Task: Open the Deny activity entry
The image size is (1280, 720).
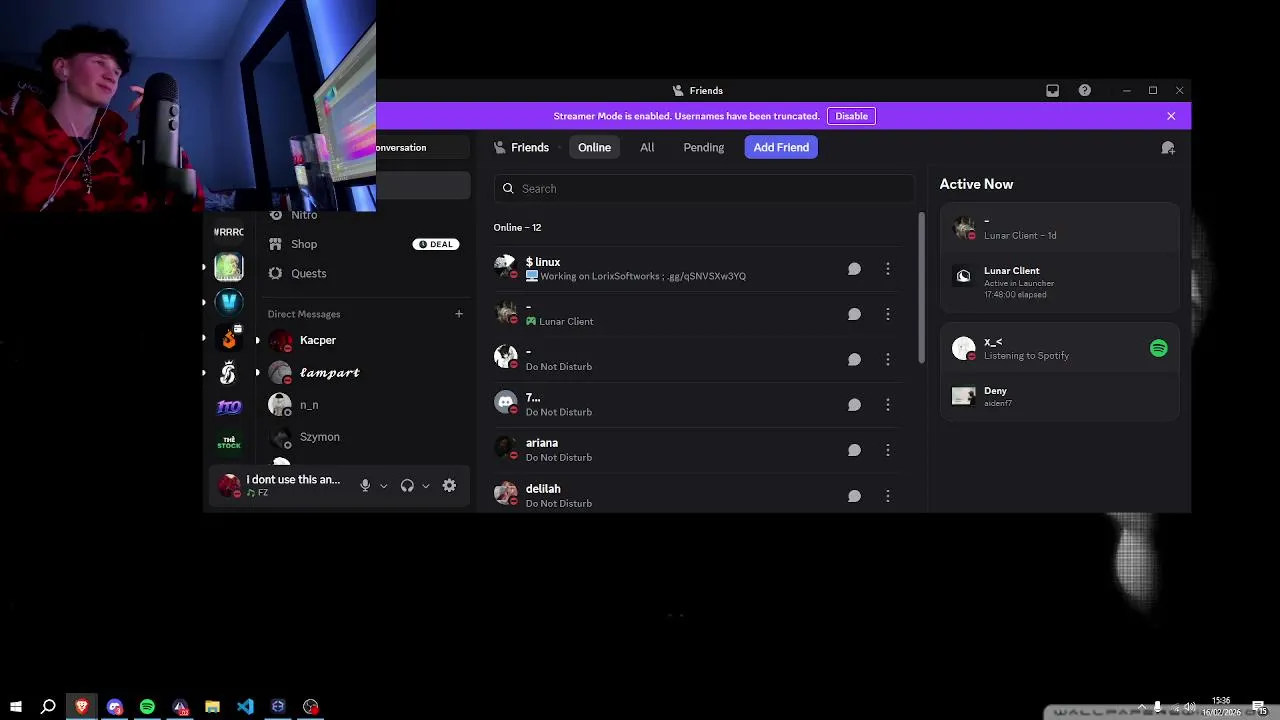Action: coord(1060,397)
